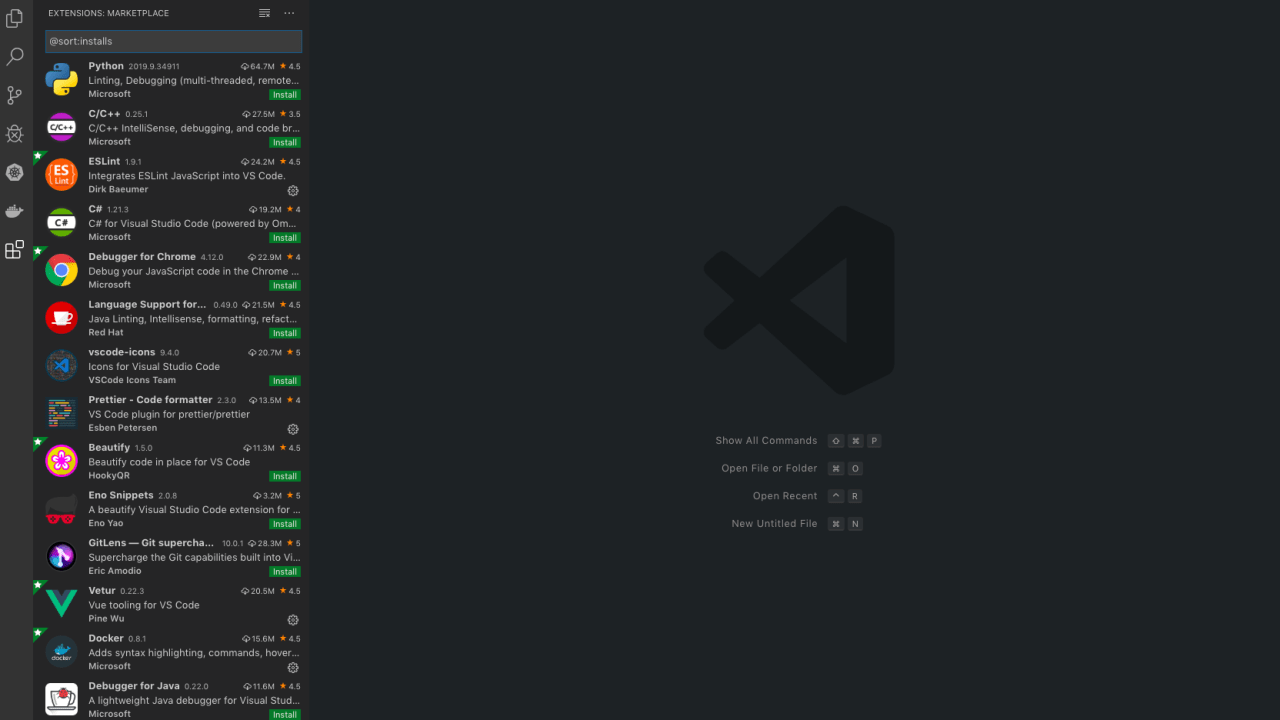The width and height of the screenshot is (1280, 720).
Task: Install the C/C++ extension
Action: [285, 142]
